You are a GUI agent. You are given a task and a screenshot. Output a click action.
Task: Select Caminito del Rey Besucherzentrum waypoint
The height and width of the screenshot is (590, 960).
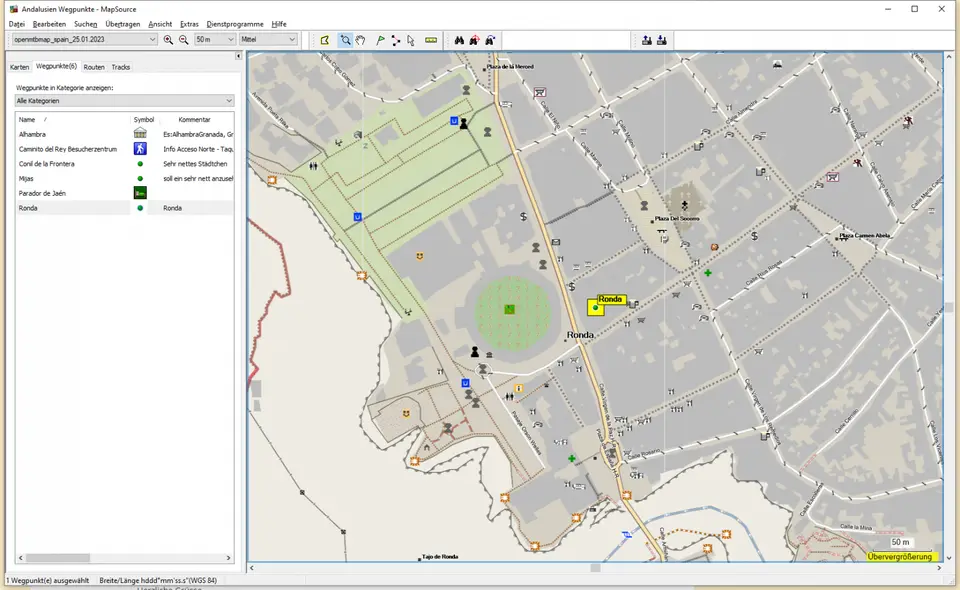(x=125, y=149)
